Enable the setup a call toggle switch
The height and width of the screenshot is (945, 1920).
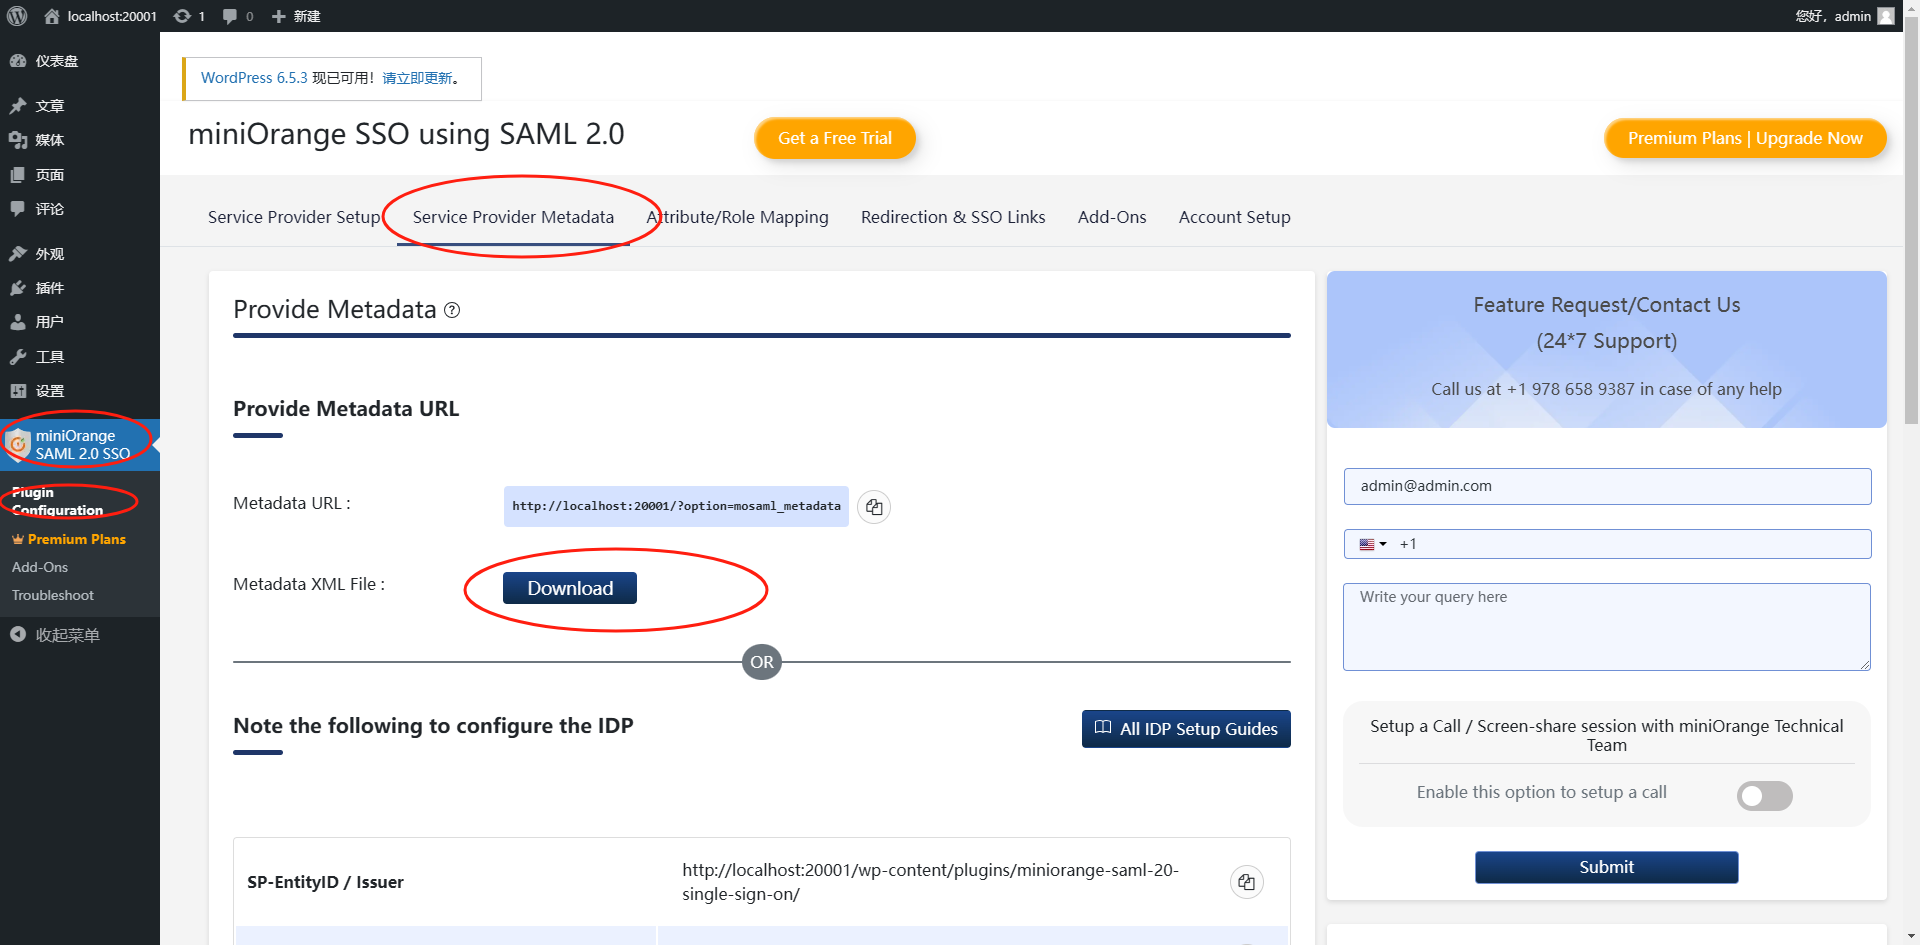coord(1764,796)
